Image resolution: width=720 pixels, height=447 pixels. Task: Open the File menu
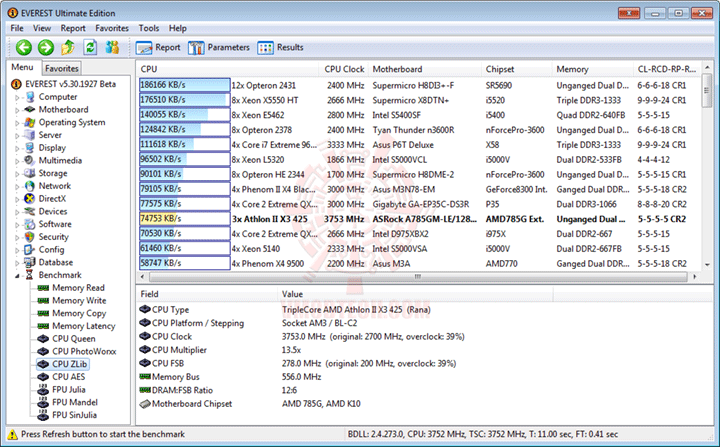click(17, 28)
